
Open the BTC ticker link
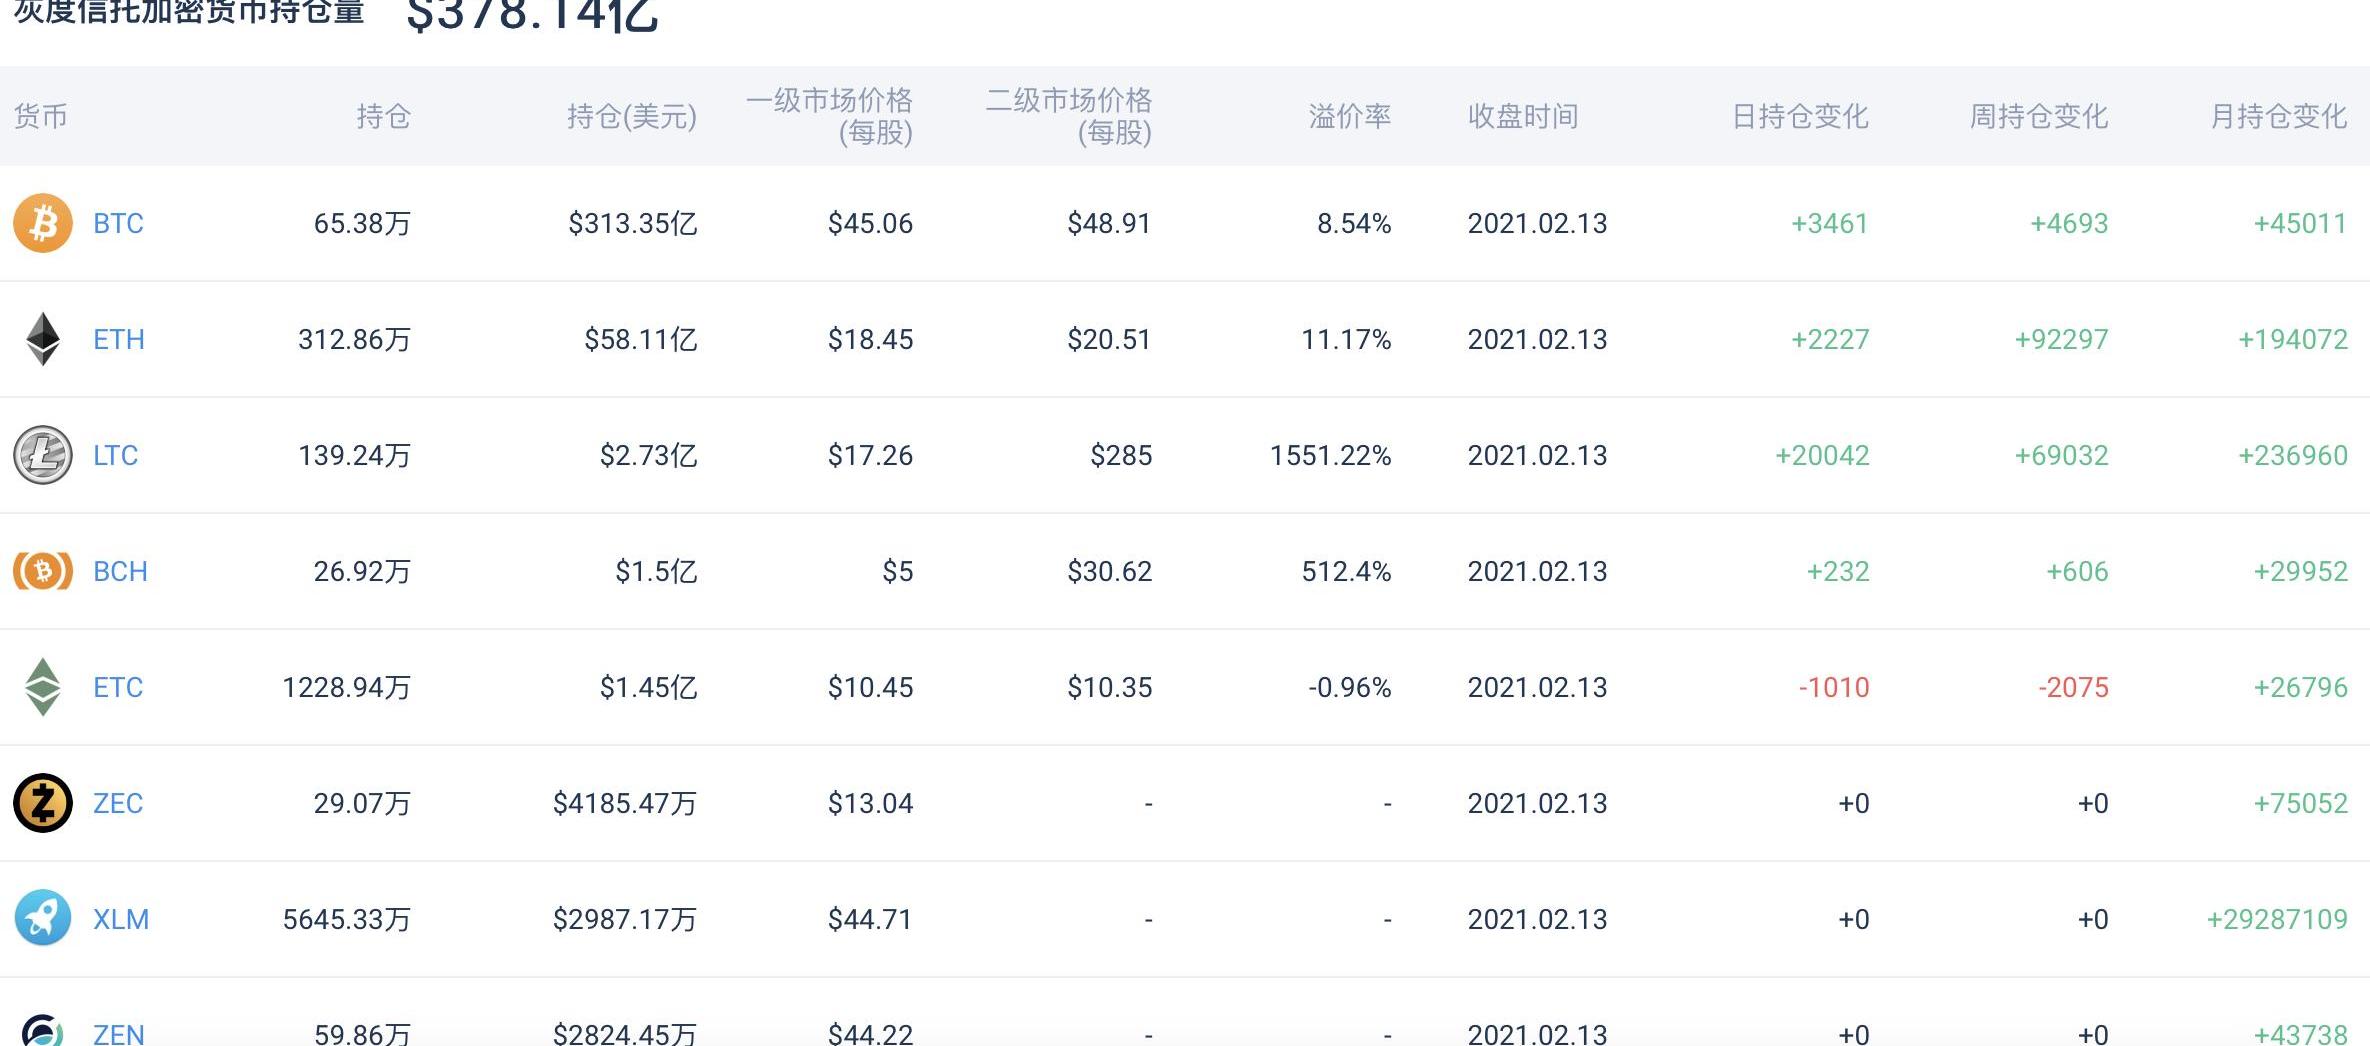point(118,223)
